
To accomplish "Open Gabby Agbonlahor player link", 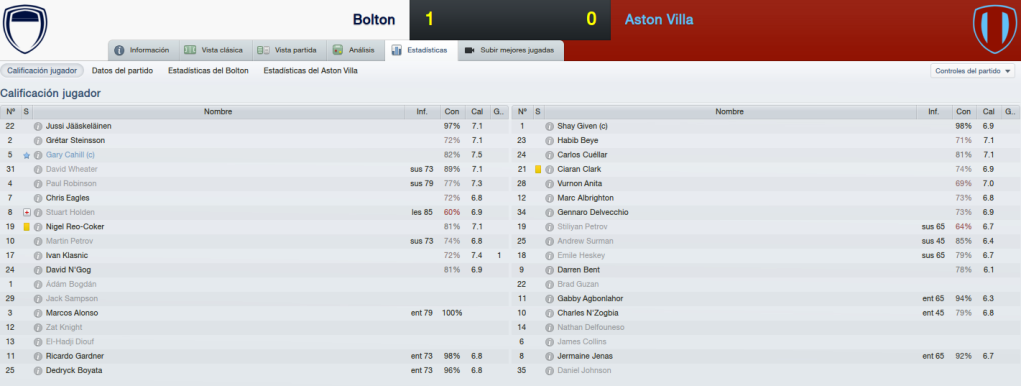I will point(590,298).
